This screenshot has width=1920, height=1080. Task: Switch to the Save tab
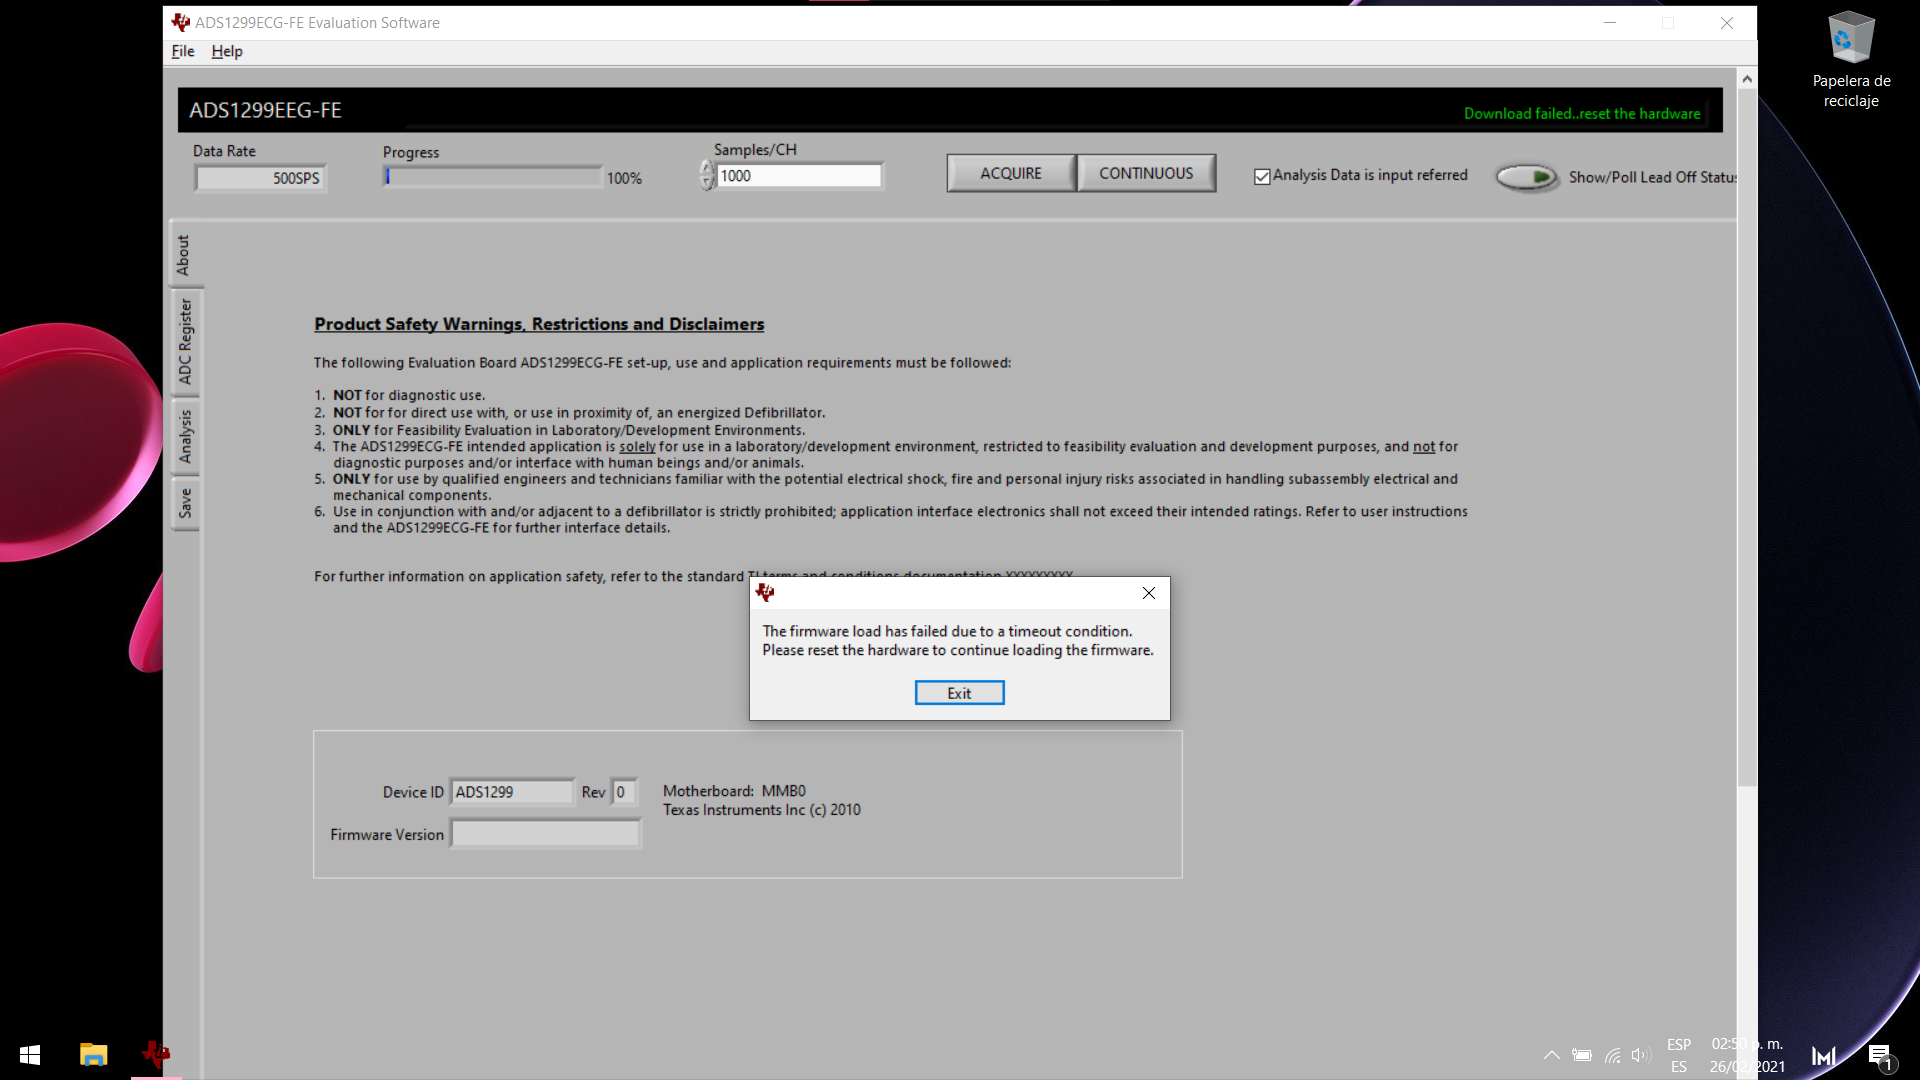185,503
